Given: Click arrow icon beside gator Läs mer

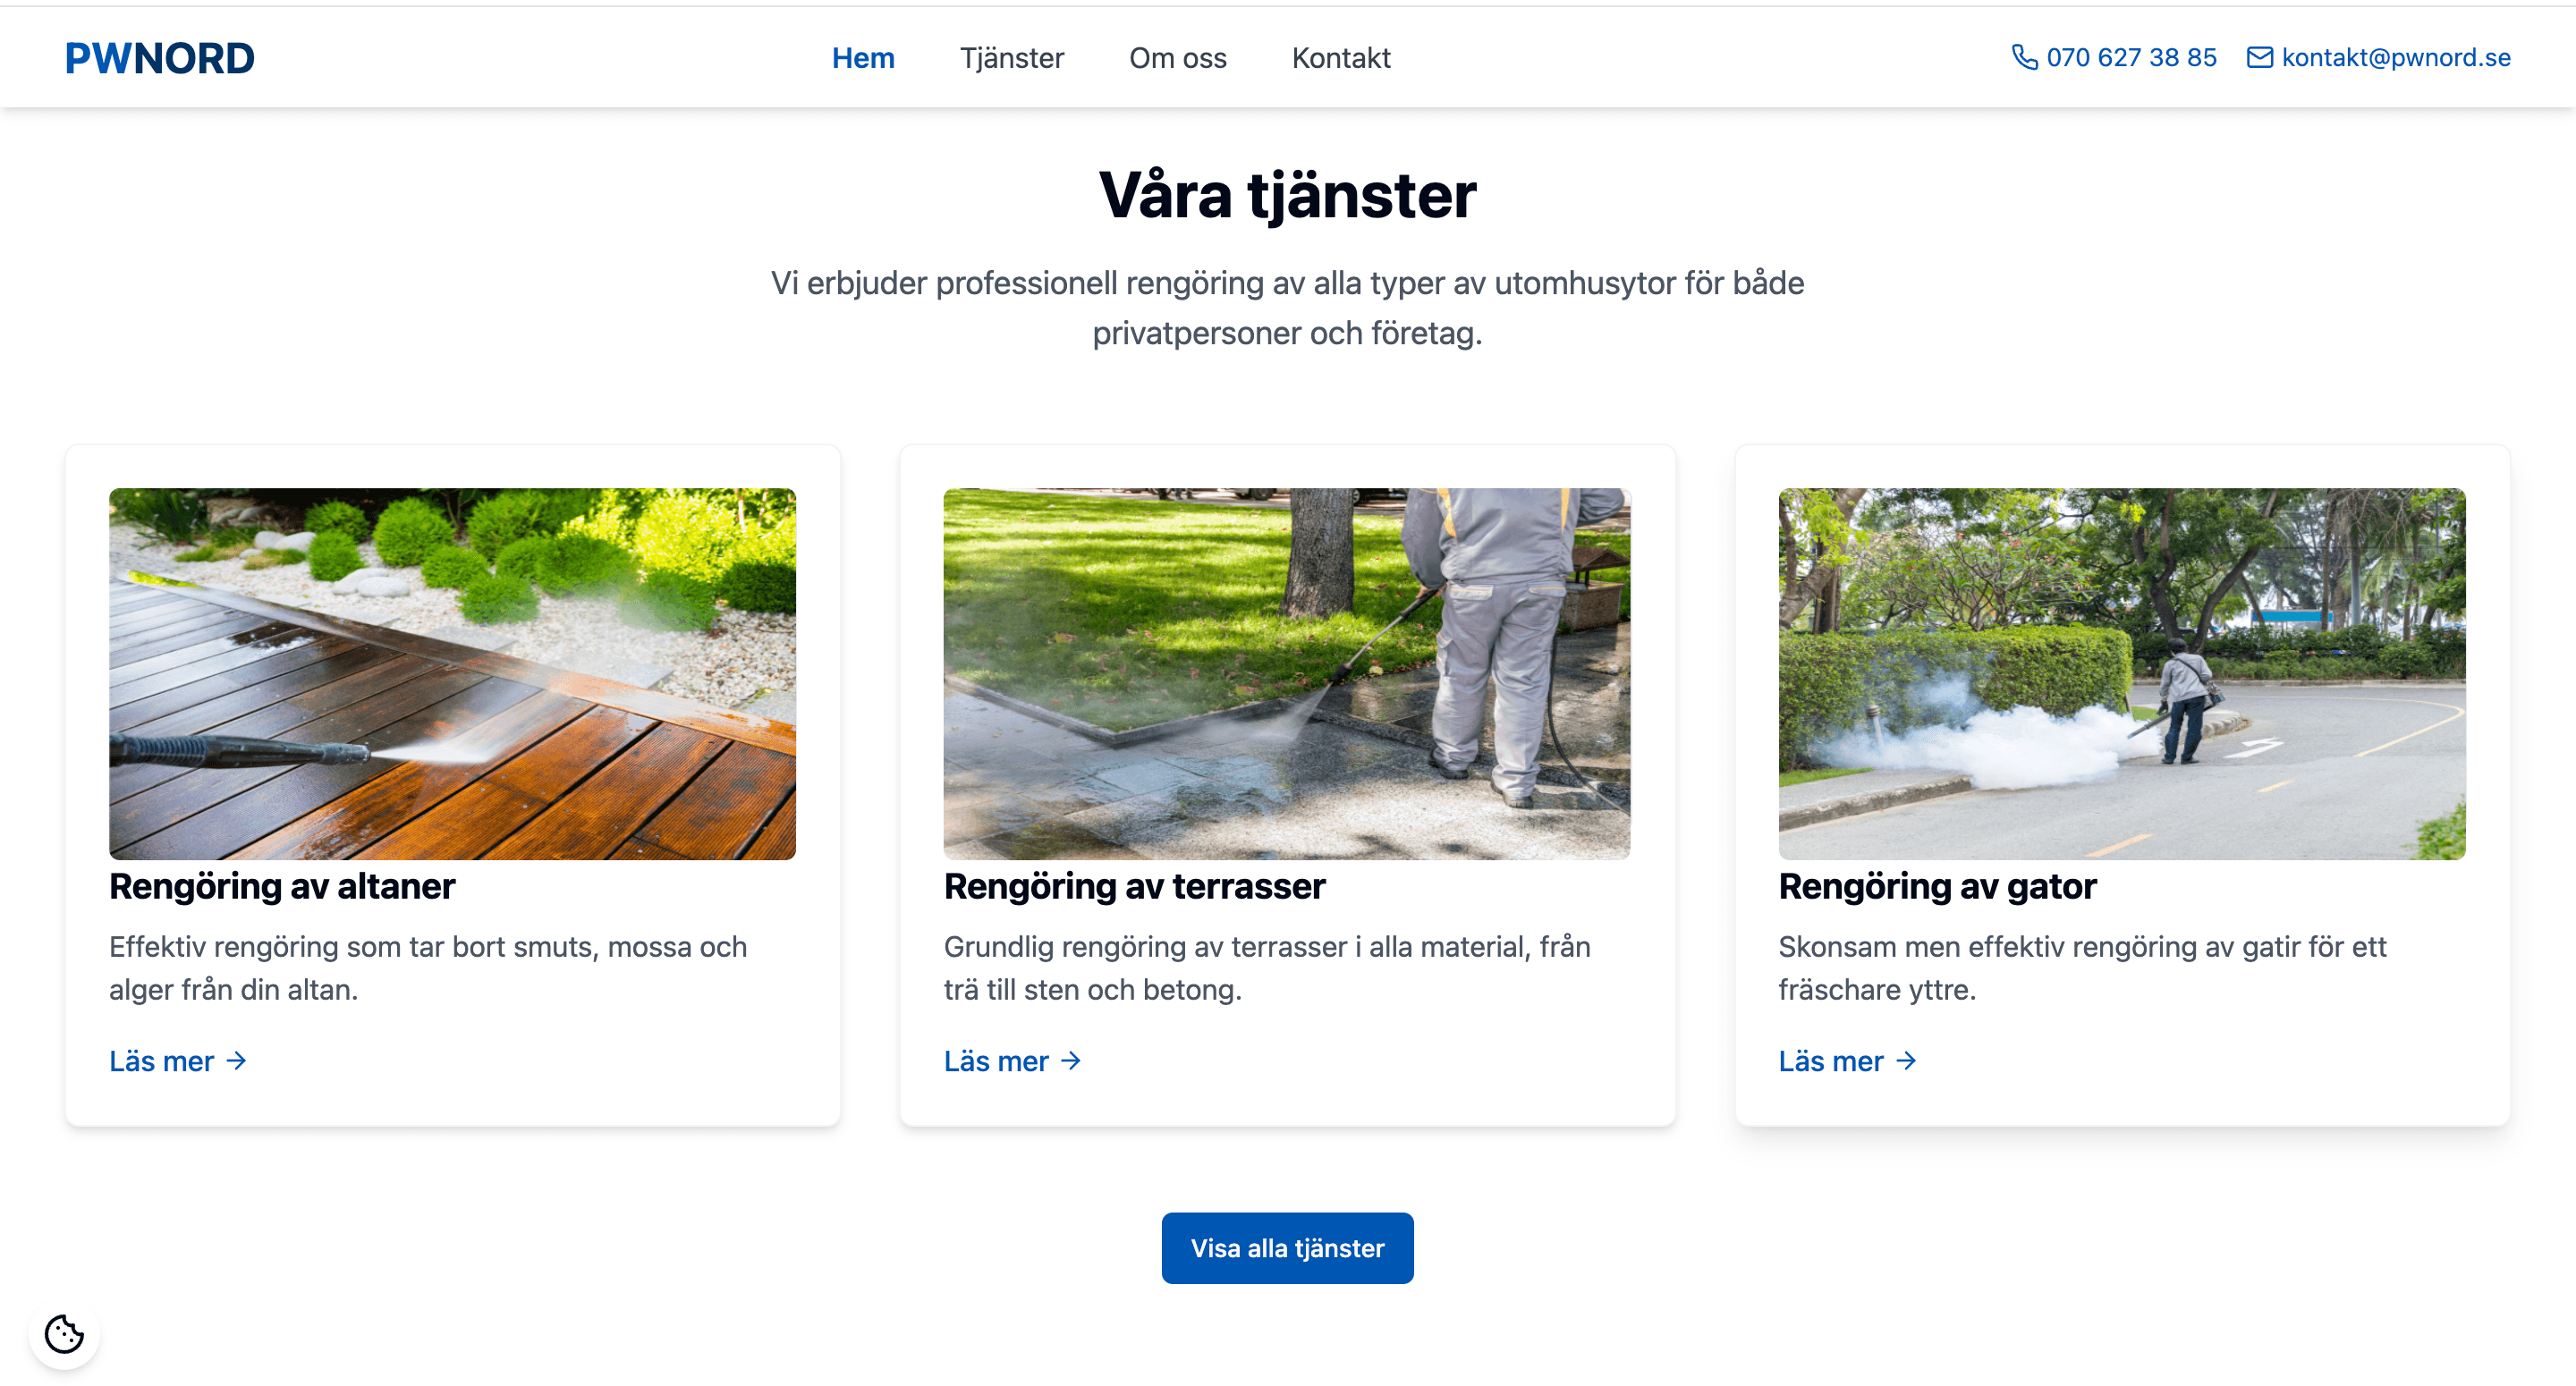Looking at the screenshot, I should click(1906, 1060).
